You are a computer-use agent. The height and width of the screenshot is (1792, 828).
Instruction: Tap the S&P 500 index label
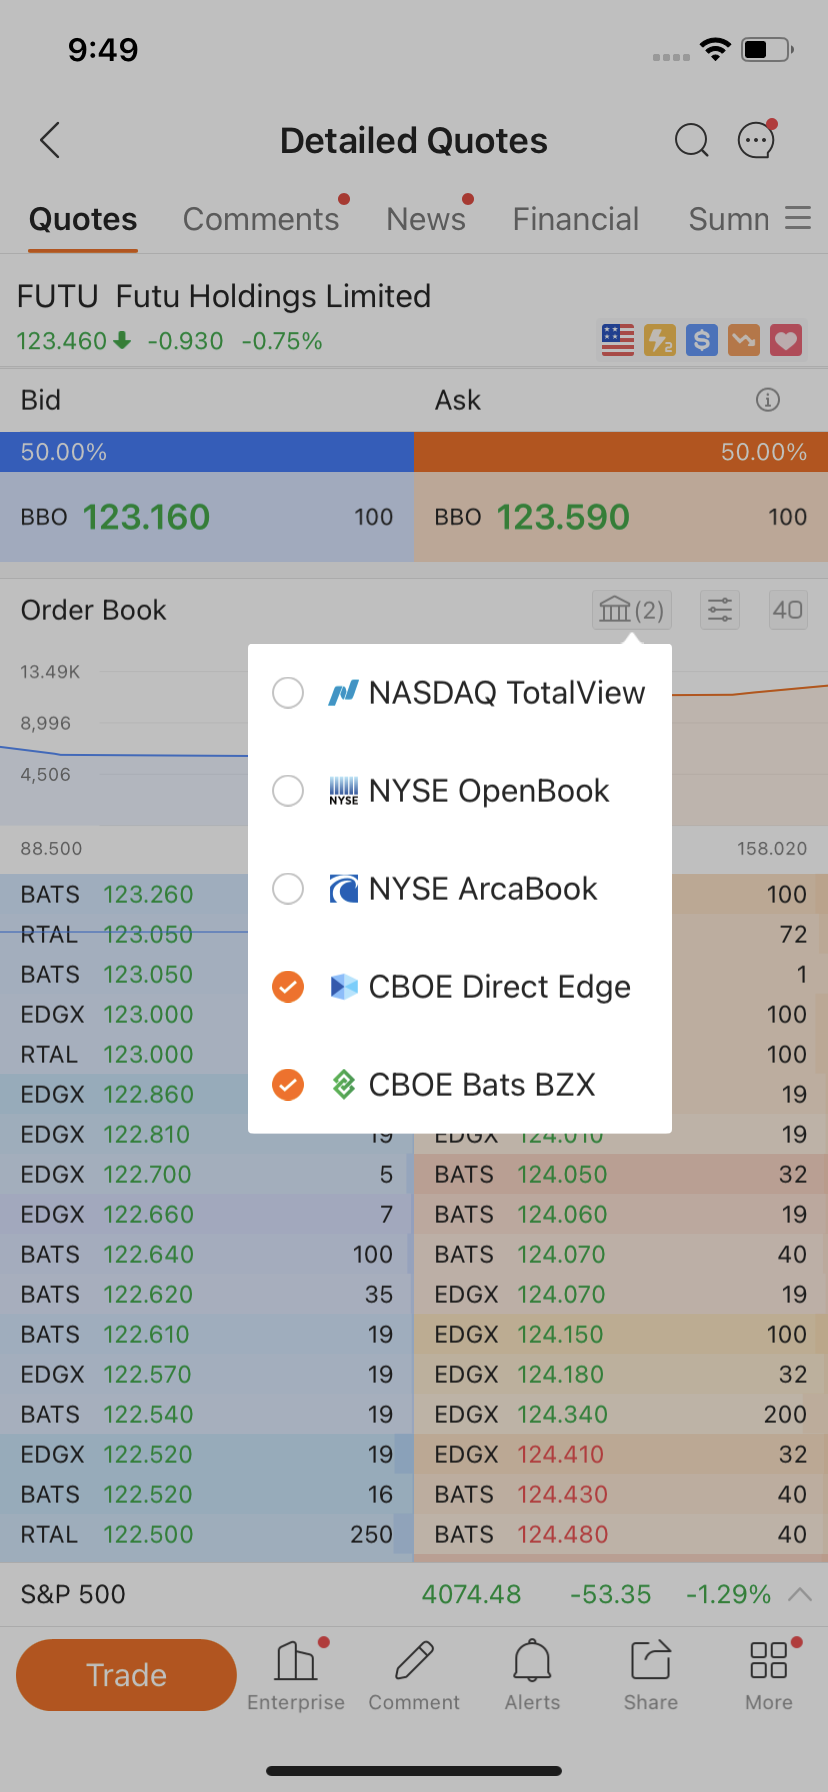(73, 1594)
